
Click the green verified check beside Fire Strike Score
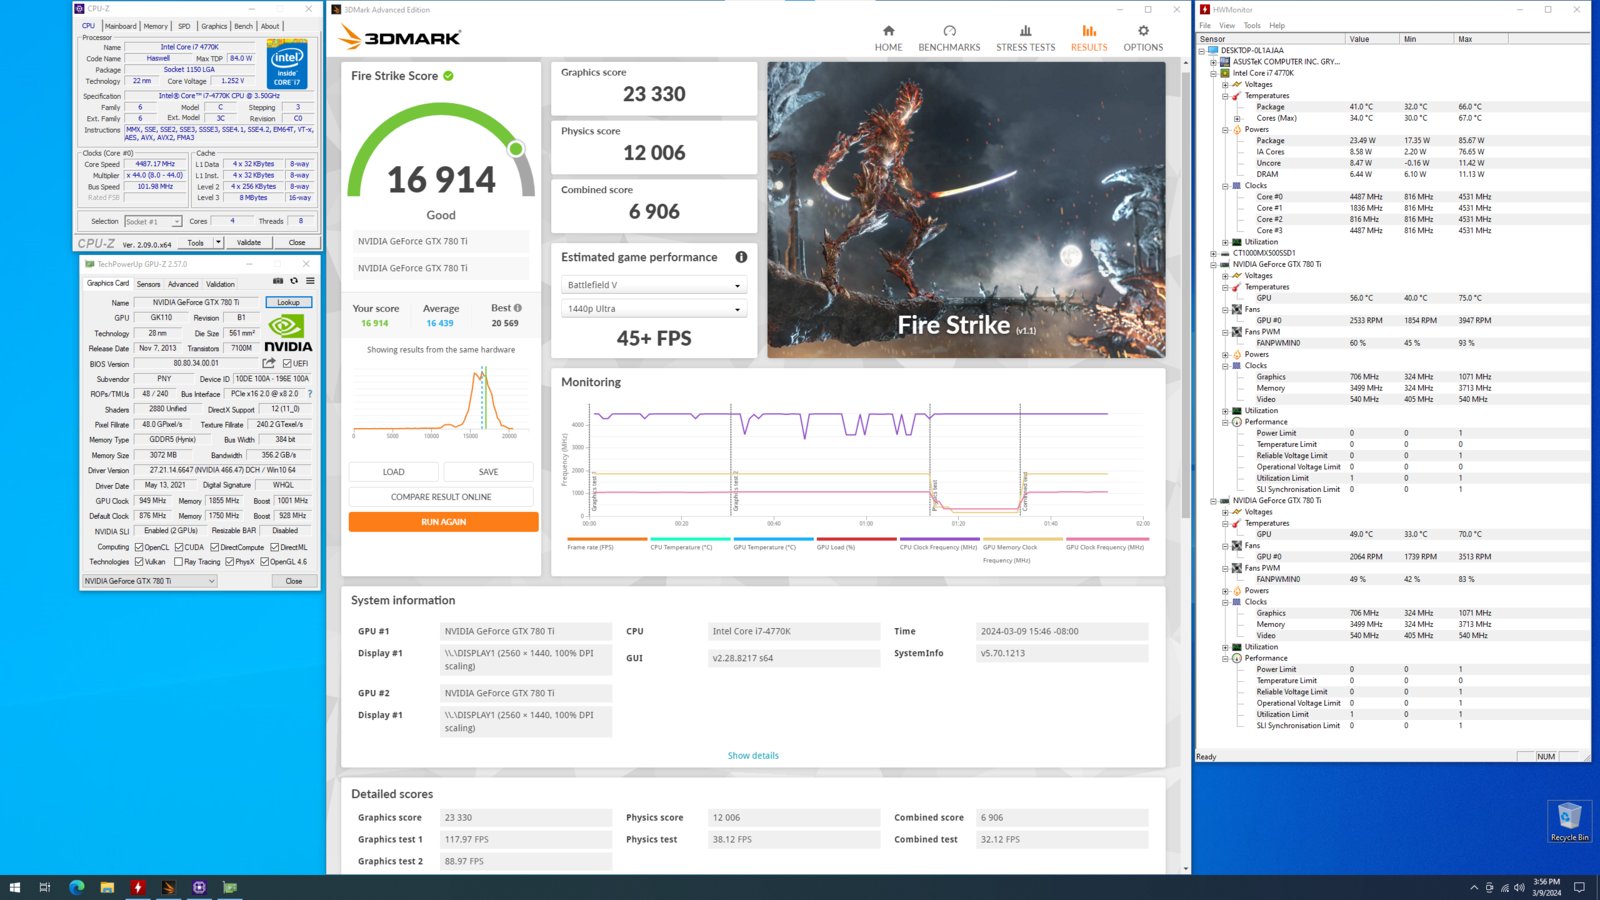tap(448, 76)
